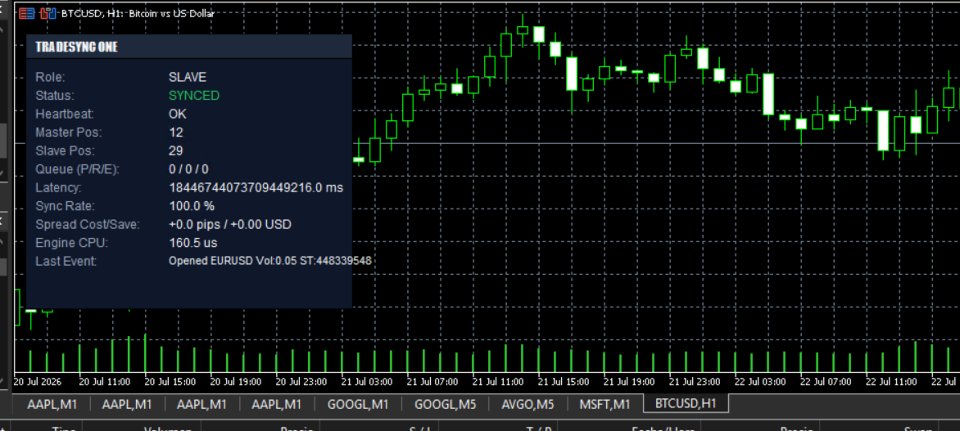
Task: Click the Sync Rate 100.0 % value
Action: click(192, 206)
